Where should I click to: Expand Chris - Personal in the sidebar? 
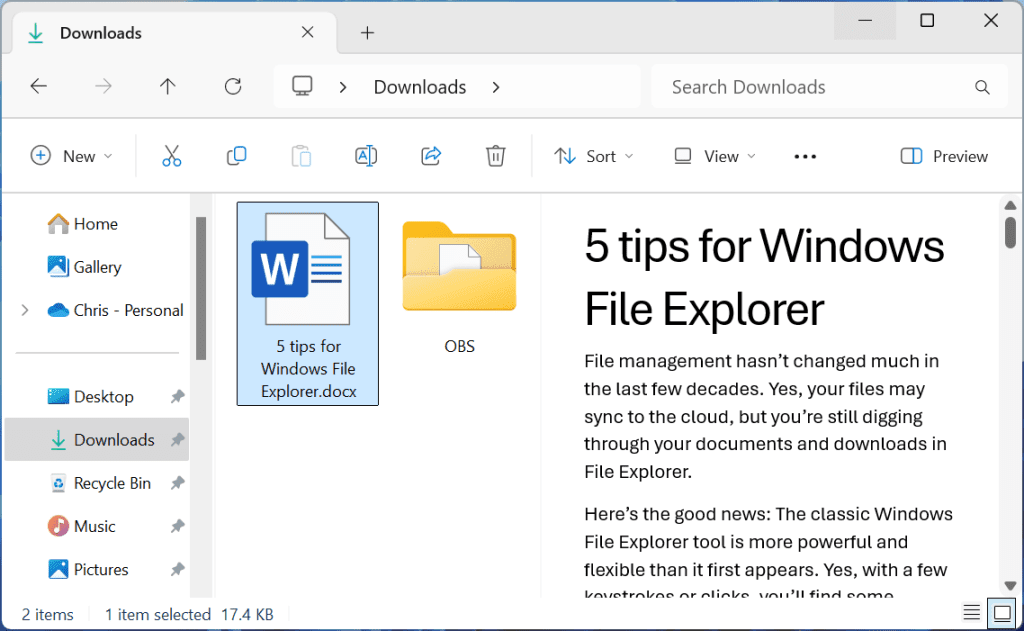coord(23,310)
